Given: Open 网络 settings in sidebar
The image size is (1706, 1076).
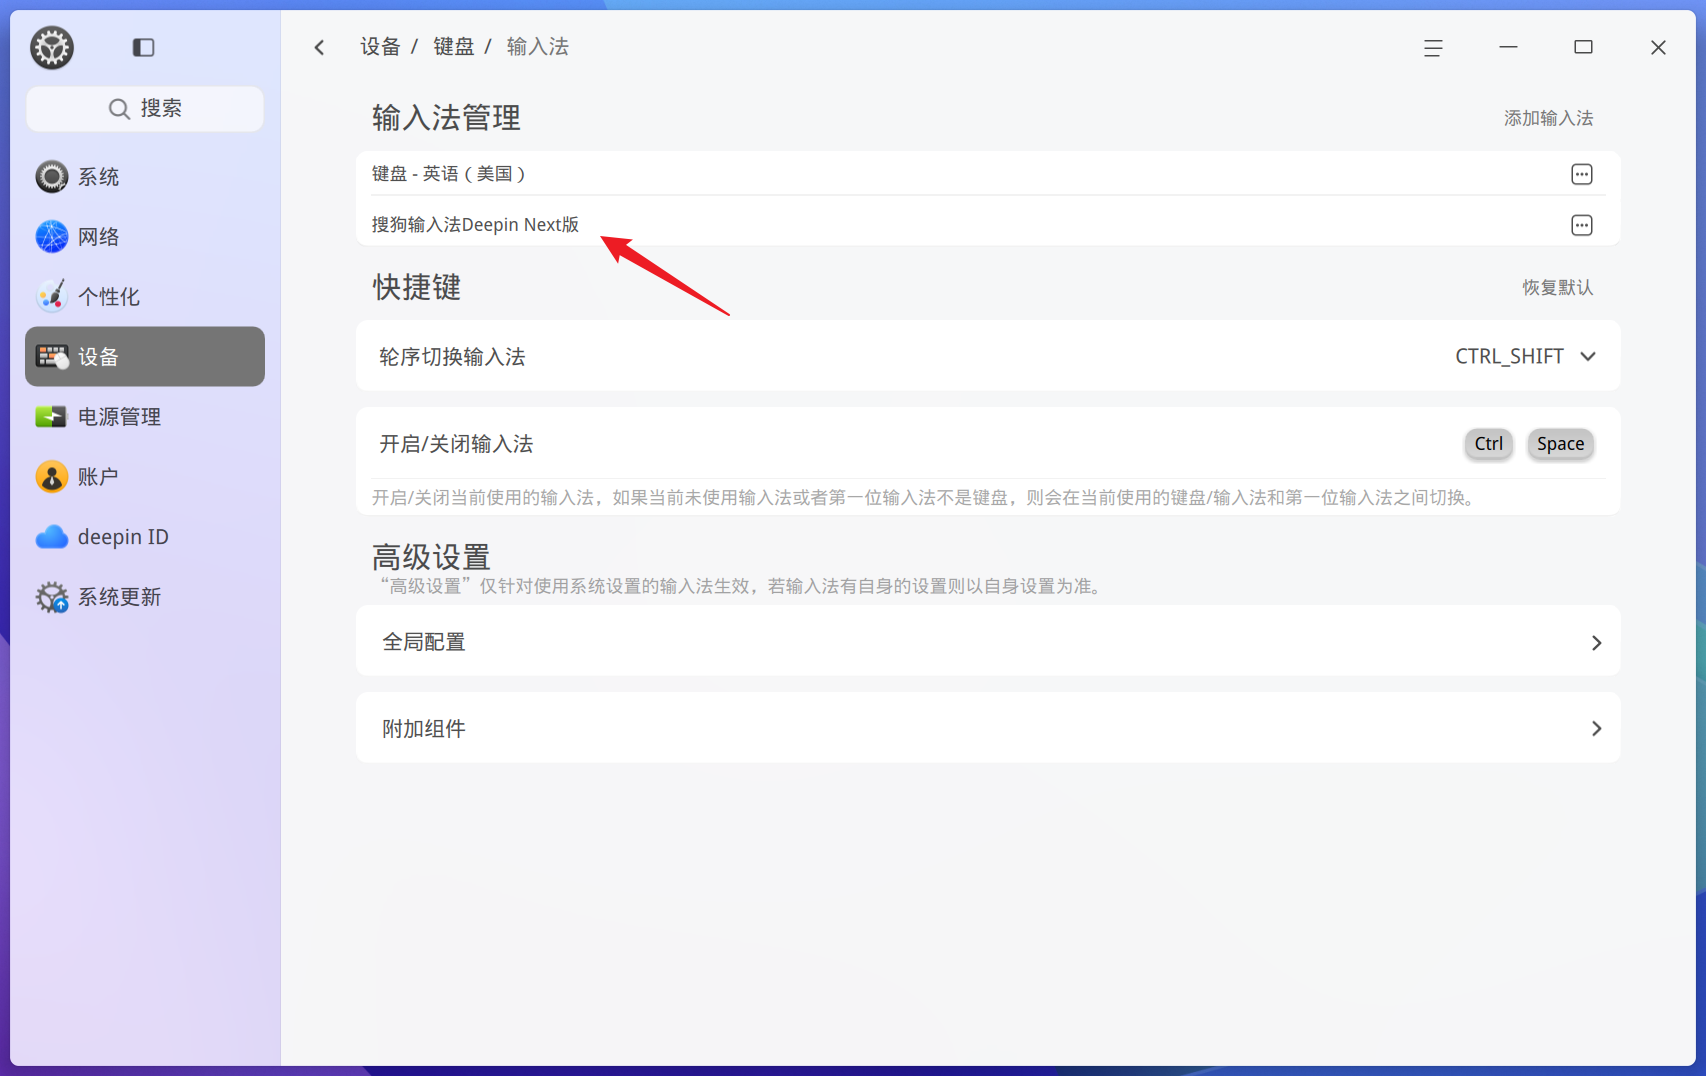Looking at the screenshot, I should [145, 237].
